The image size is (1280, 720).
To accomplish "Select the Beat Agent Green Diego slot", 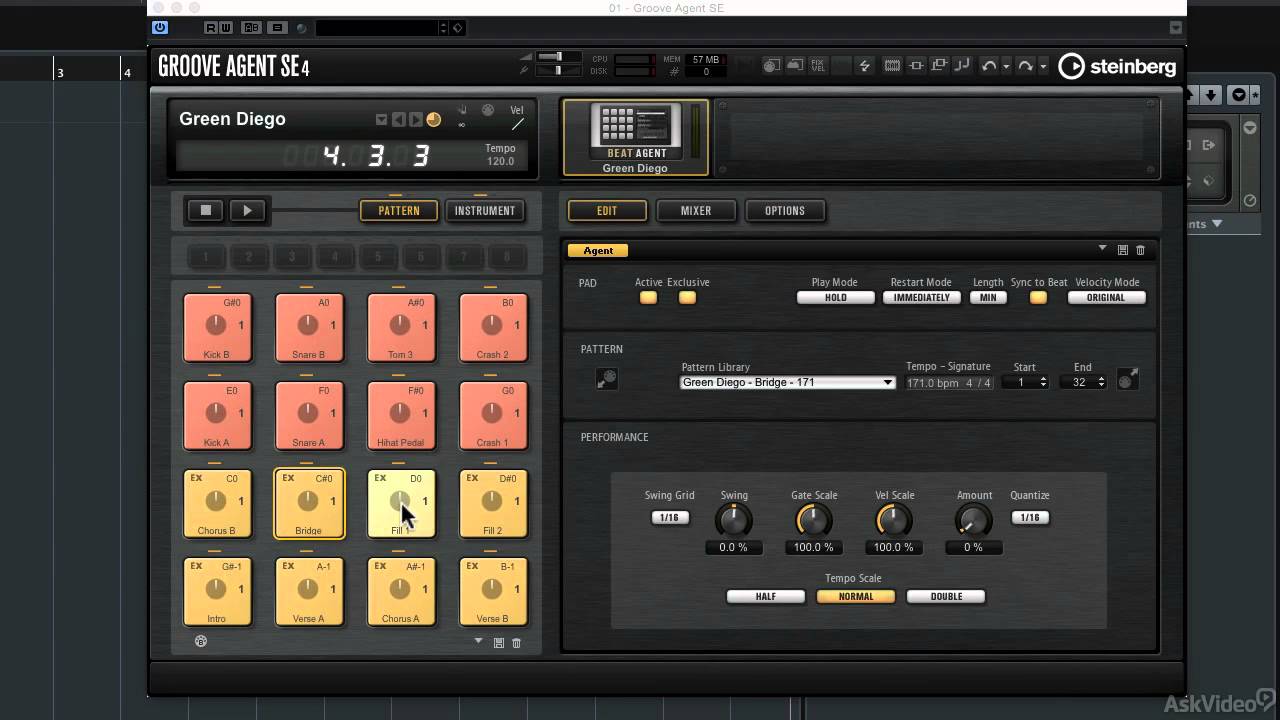I will [636, 137].
